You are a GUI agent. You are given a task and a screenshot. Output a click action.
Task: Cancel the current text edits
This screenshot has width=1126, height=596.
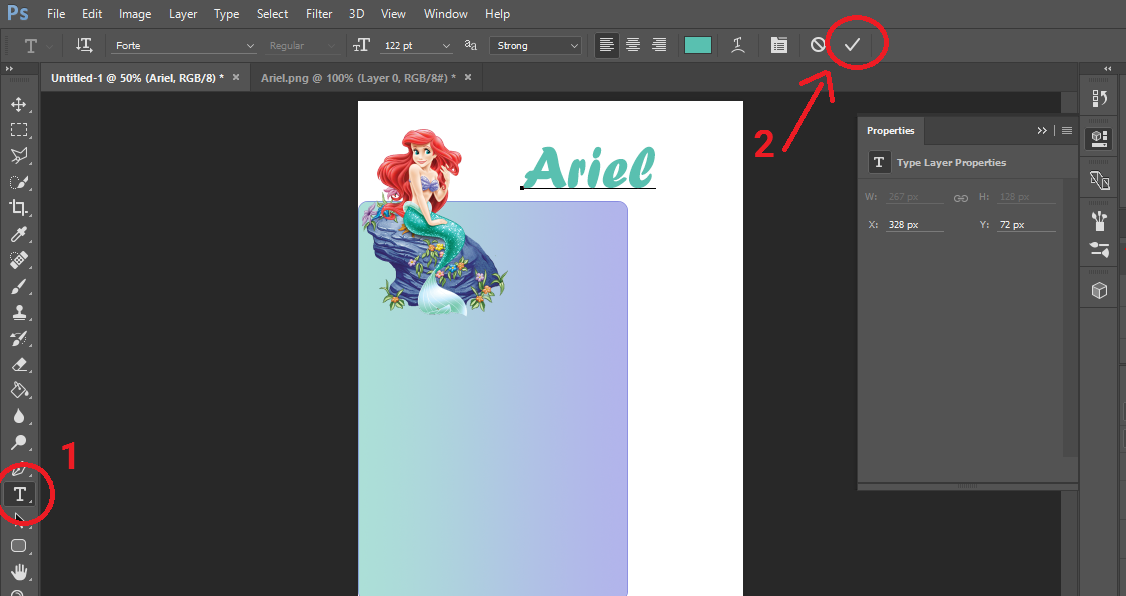click(x=818, y=45)
